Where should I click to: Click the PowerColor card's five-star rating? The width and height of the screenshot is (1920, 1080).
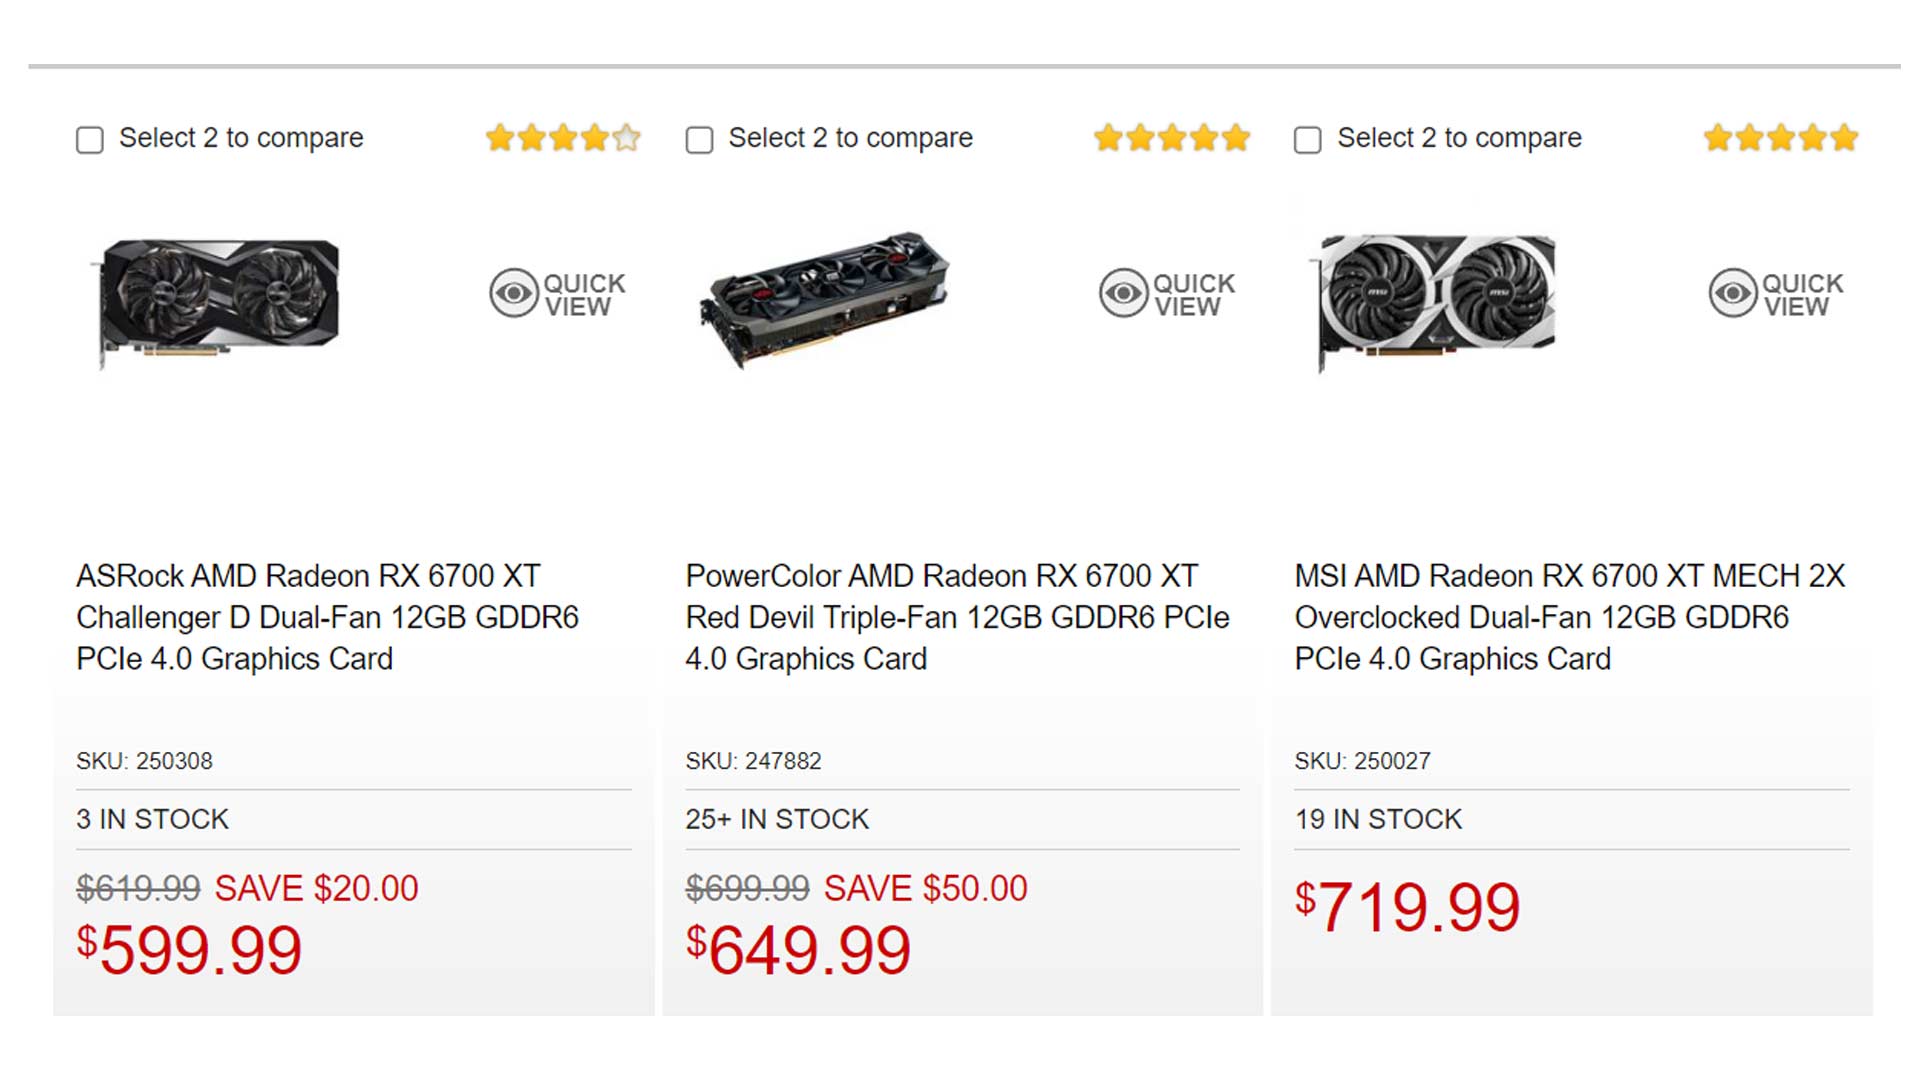coord(1172,138)
